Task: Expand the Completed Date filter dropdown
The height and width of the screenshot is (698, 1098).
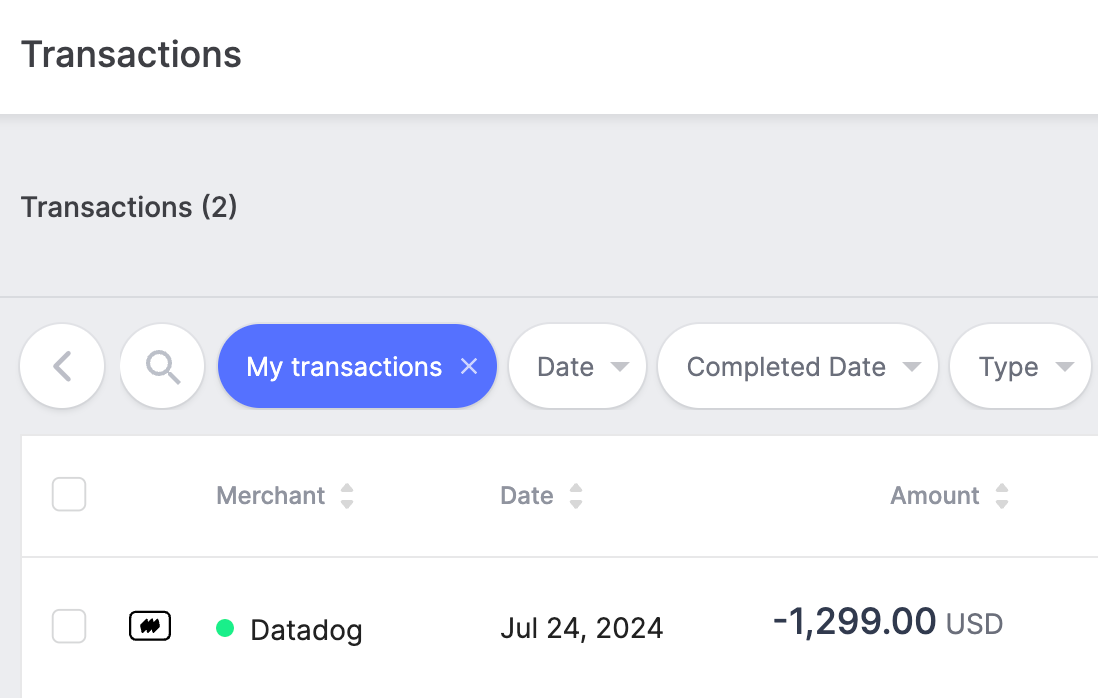Action: tap(798, 367)
